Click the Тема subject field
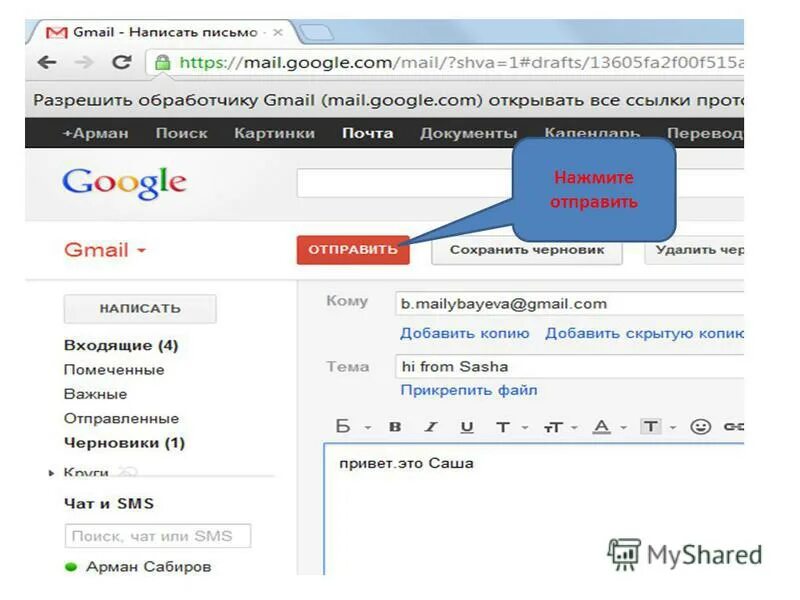 pos(569,366)
